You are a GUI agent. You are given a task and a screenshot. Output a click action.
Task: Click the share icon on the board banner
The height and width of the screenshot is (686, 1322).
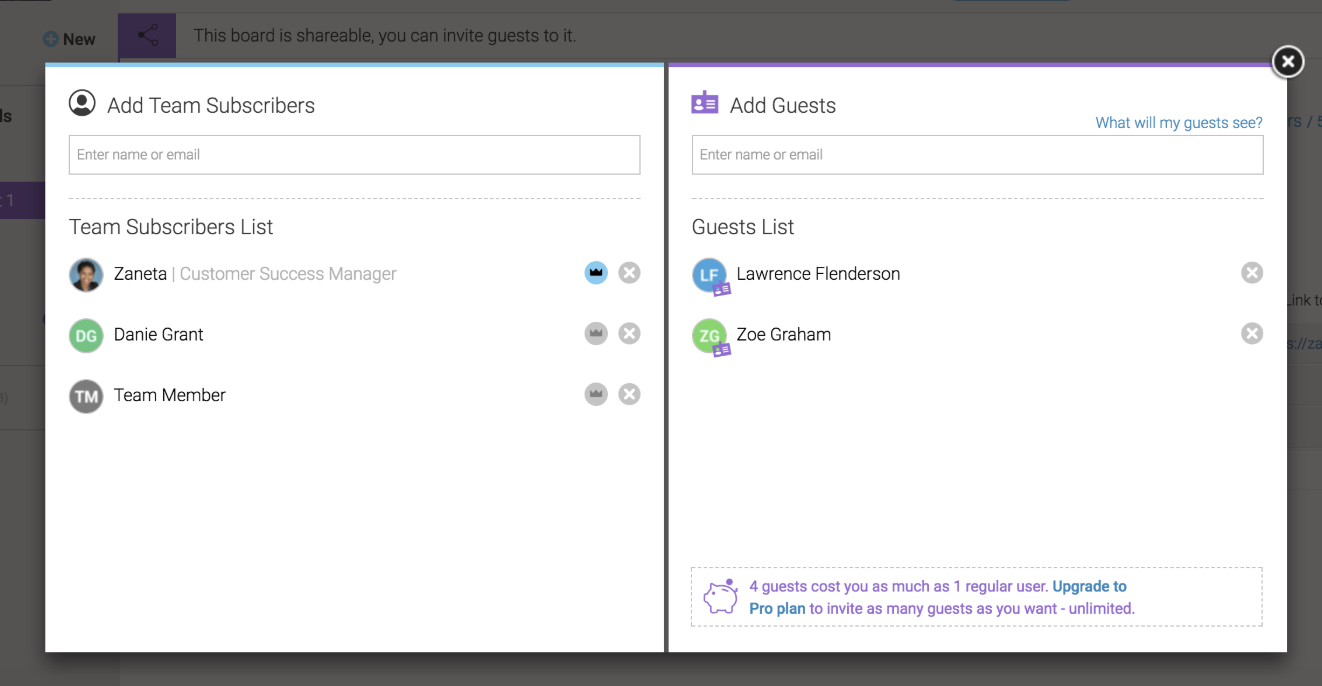click(x=147, y=36)
